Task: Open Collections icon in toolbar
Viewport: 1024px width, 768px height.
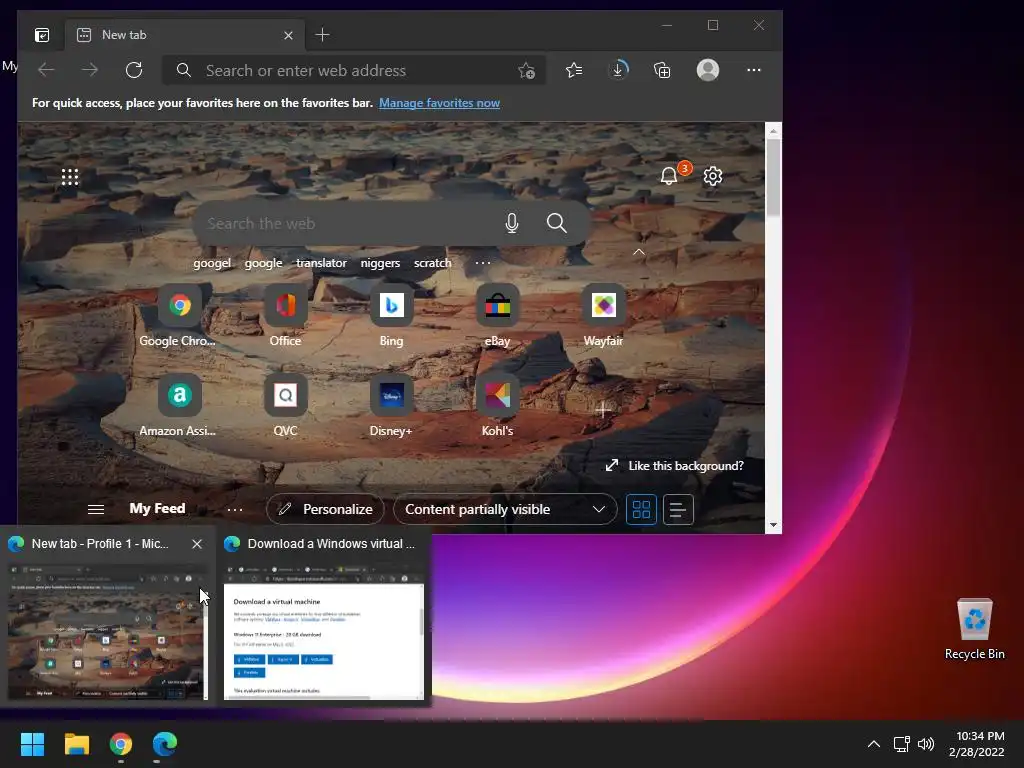Action: [662, 70]
